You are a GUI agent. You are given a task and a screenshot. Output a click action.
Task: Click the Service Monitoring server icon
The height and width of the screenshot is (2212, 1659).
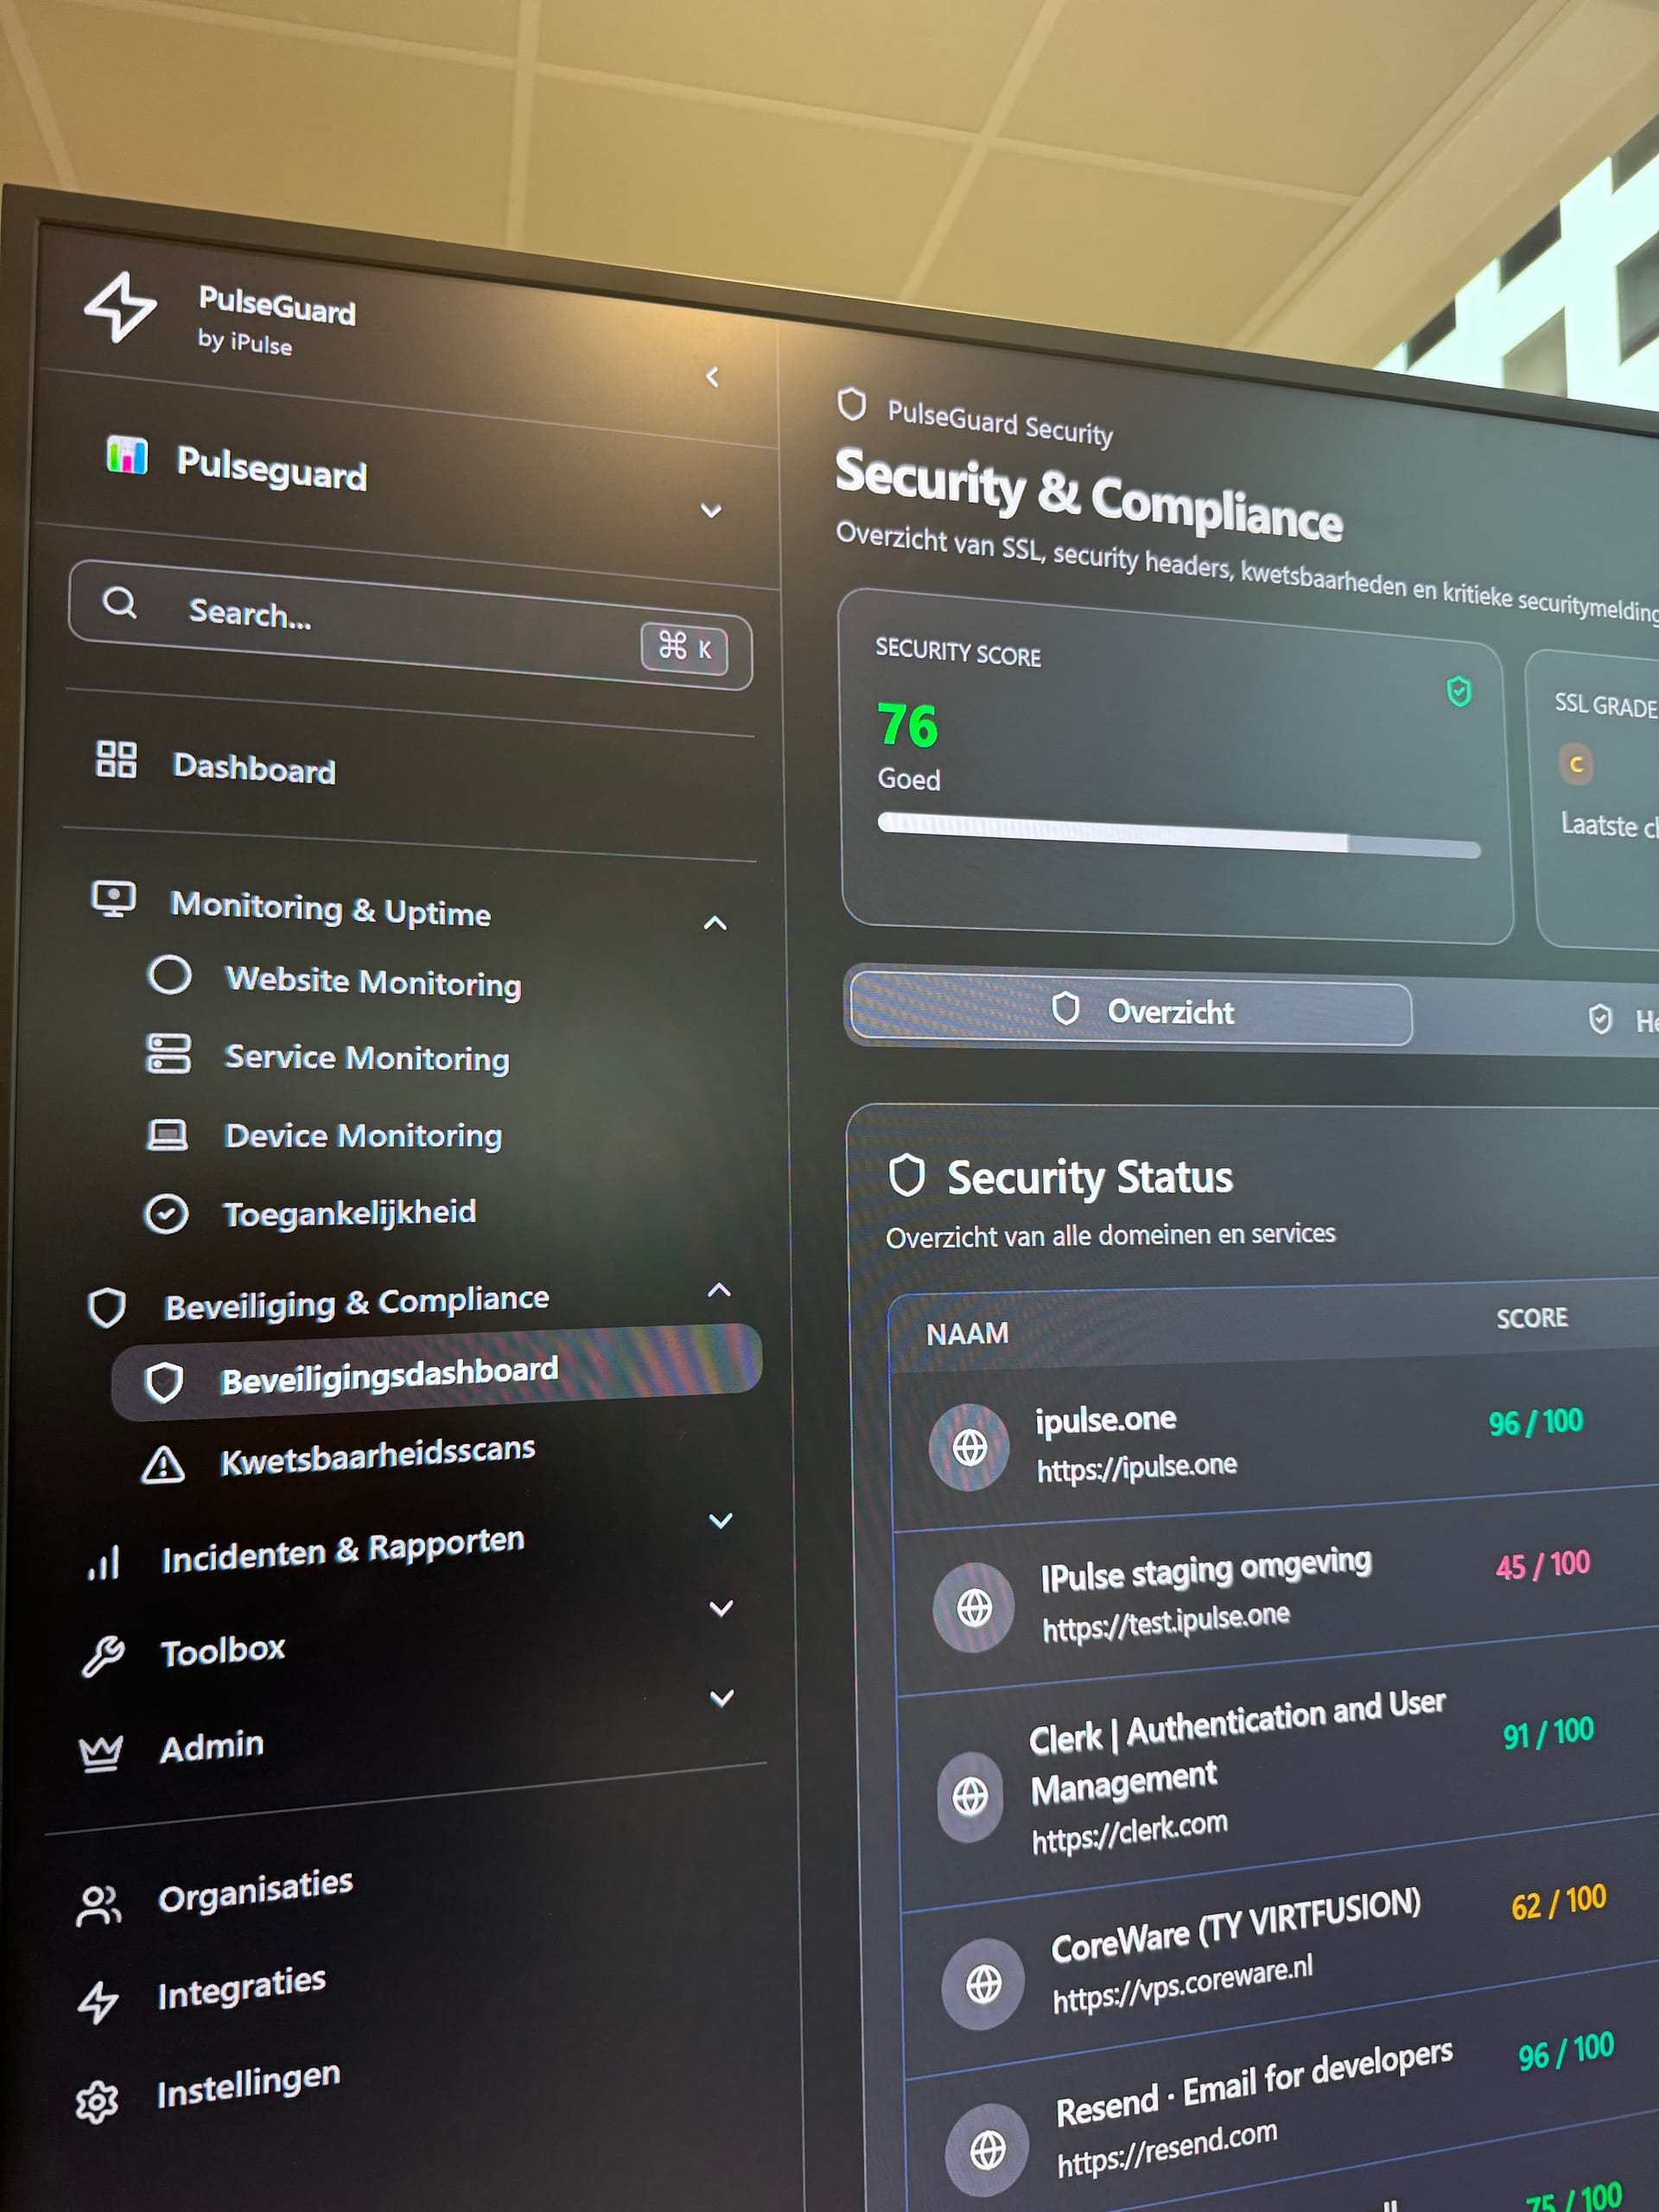tap(168, 1054)
